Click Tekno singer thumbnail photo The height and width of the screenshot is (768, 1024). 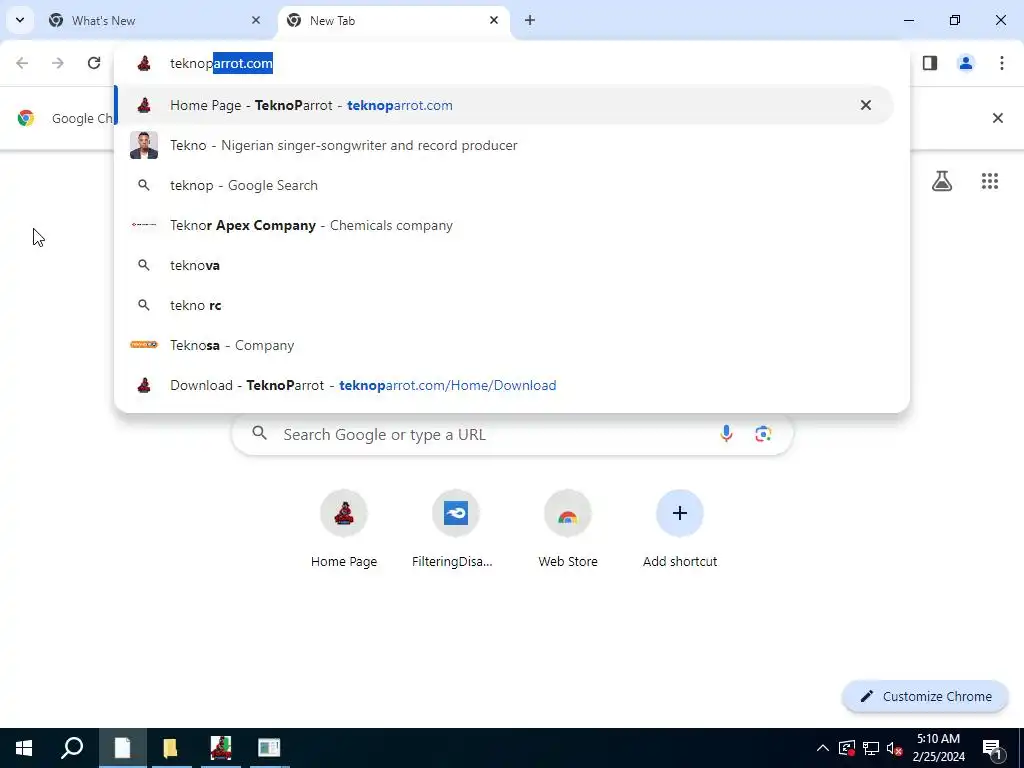click(x=144, y=145)
